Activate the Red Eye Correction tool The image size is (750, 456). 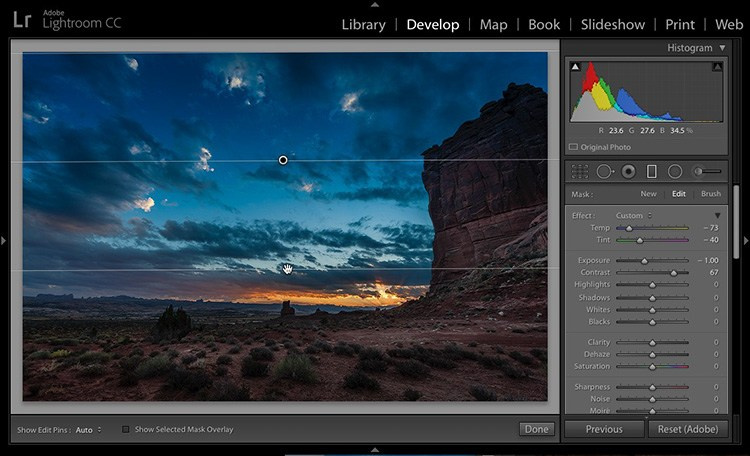pos(628,172)
